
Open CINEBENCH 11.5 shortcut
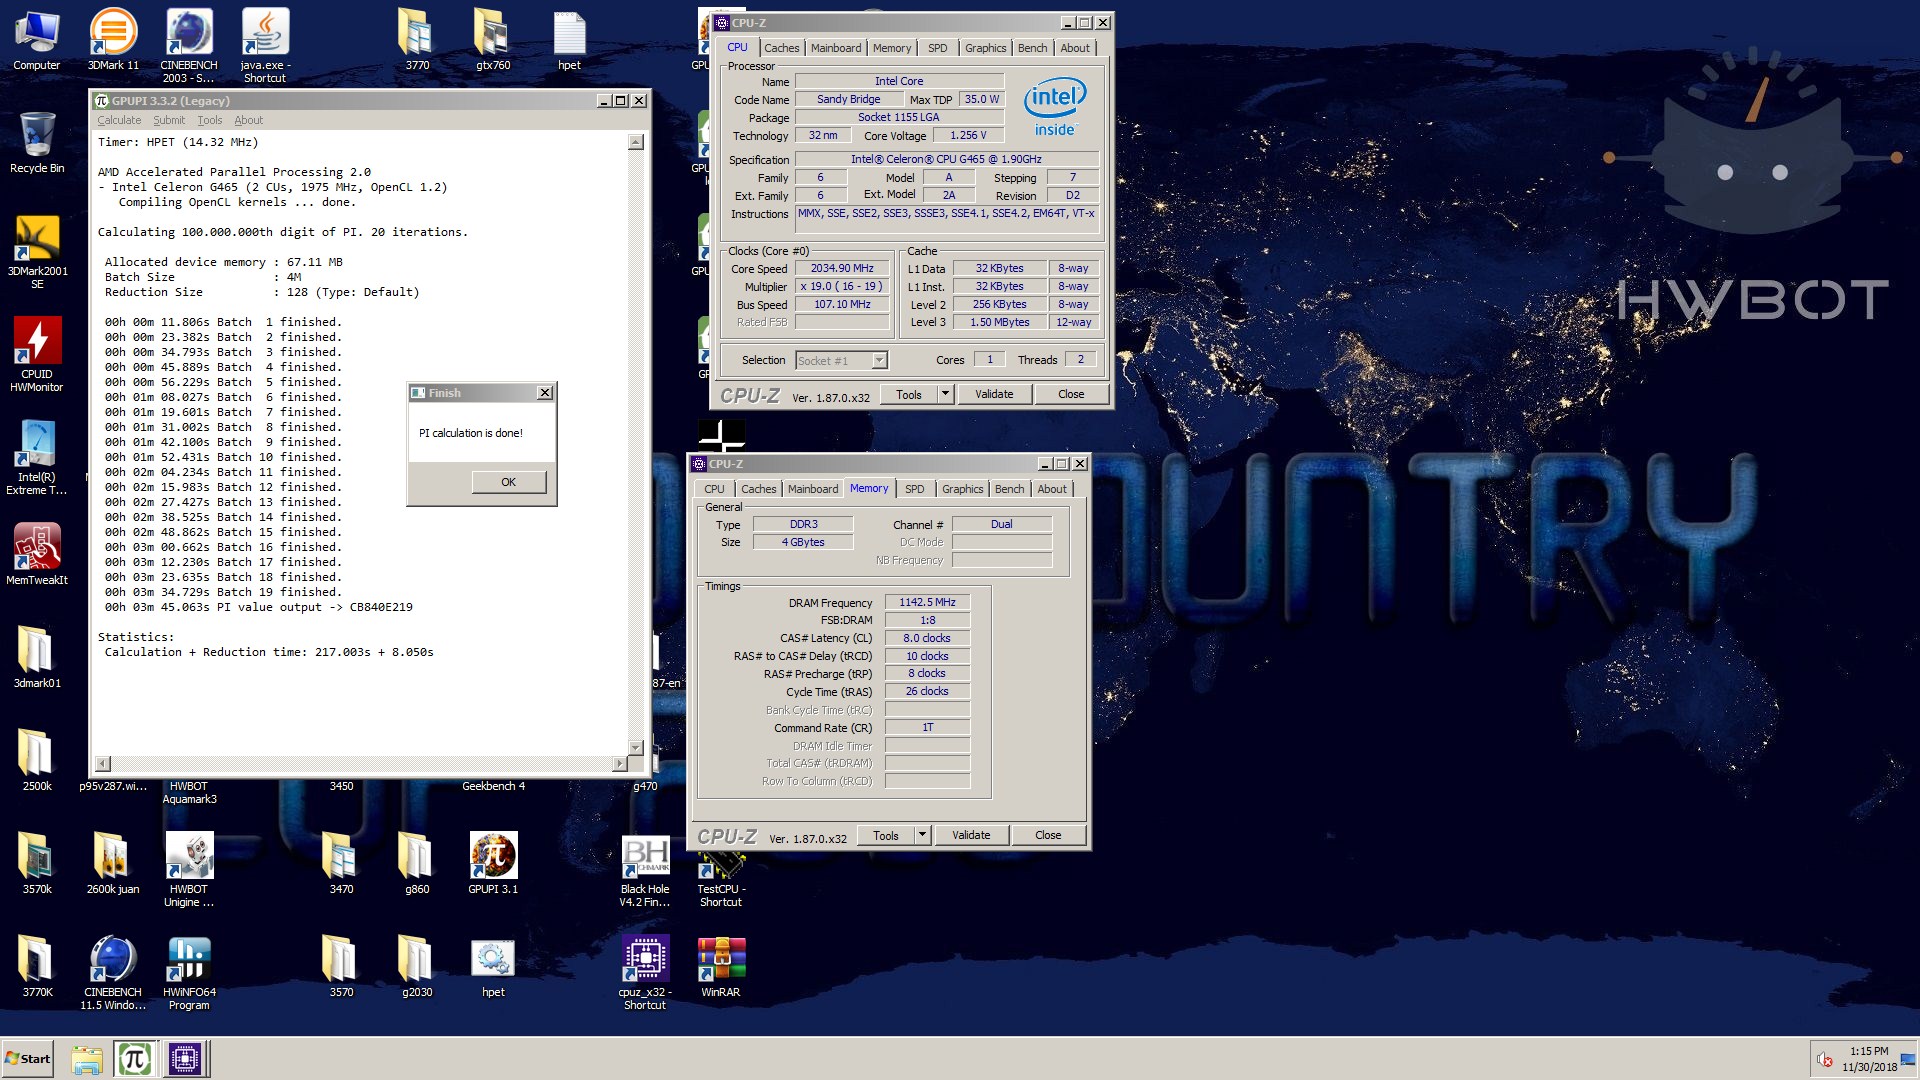[x=113, y=973]
